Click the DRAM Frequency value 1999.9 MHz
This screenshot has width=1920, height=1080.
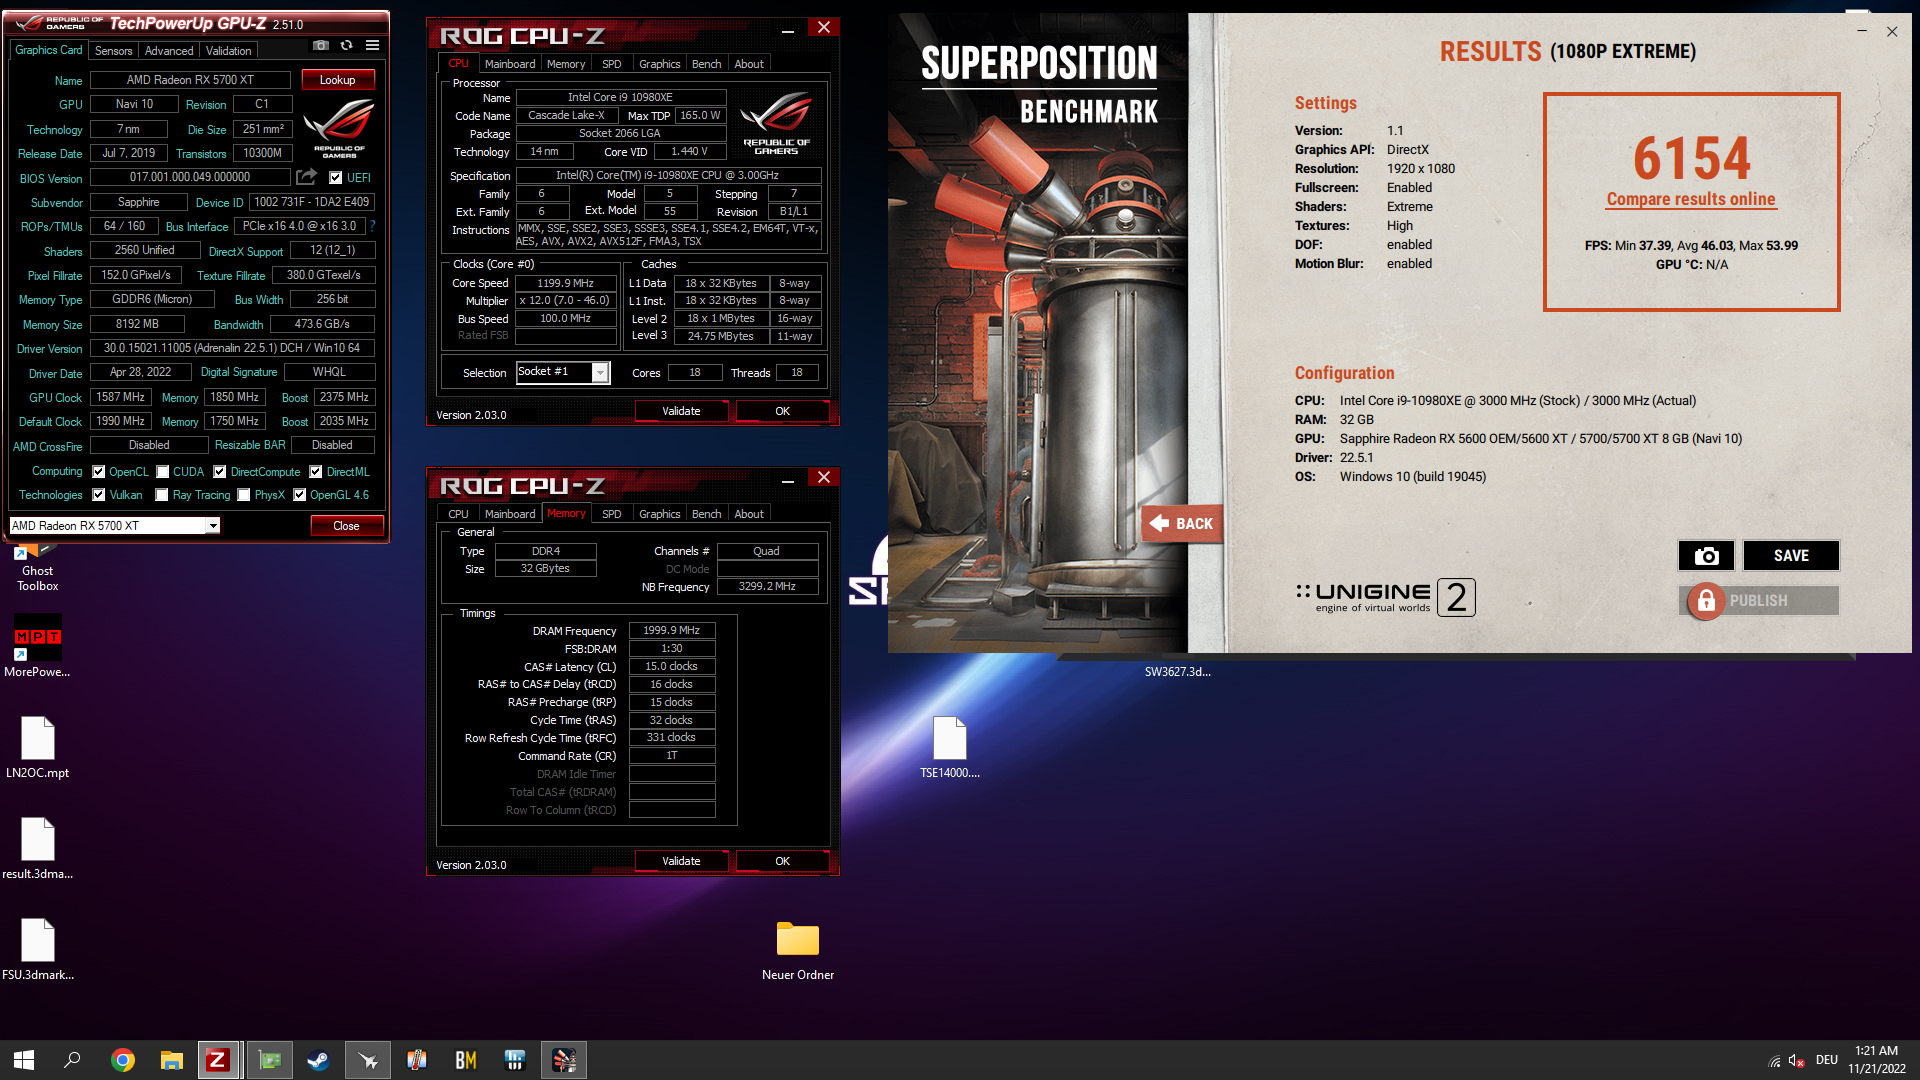[671, 630]
